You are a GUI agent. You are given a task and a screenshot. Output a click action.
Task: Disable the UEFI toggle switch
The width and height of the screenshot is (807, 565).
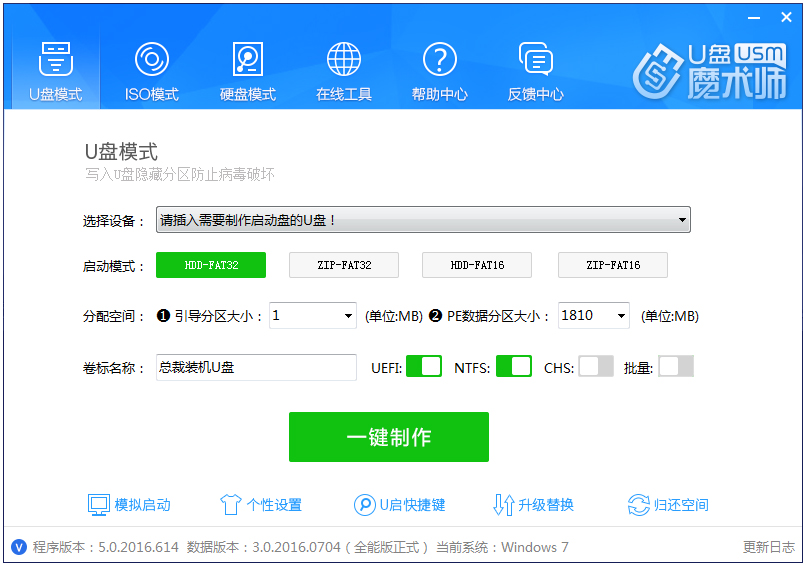(424, 367)
